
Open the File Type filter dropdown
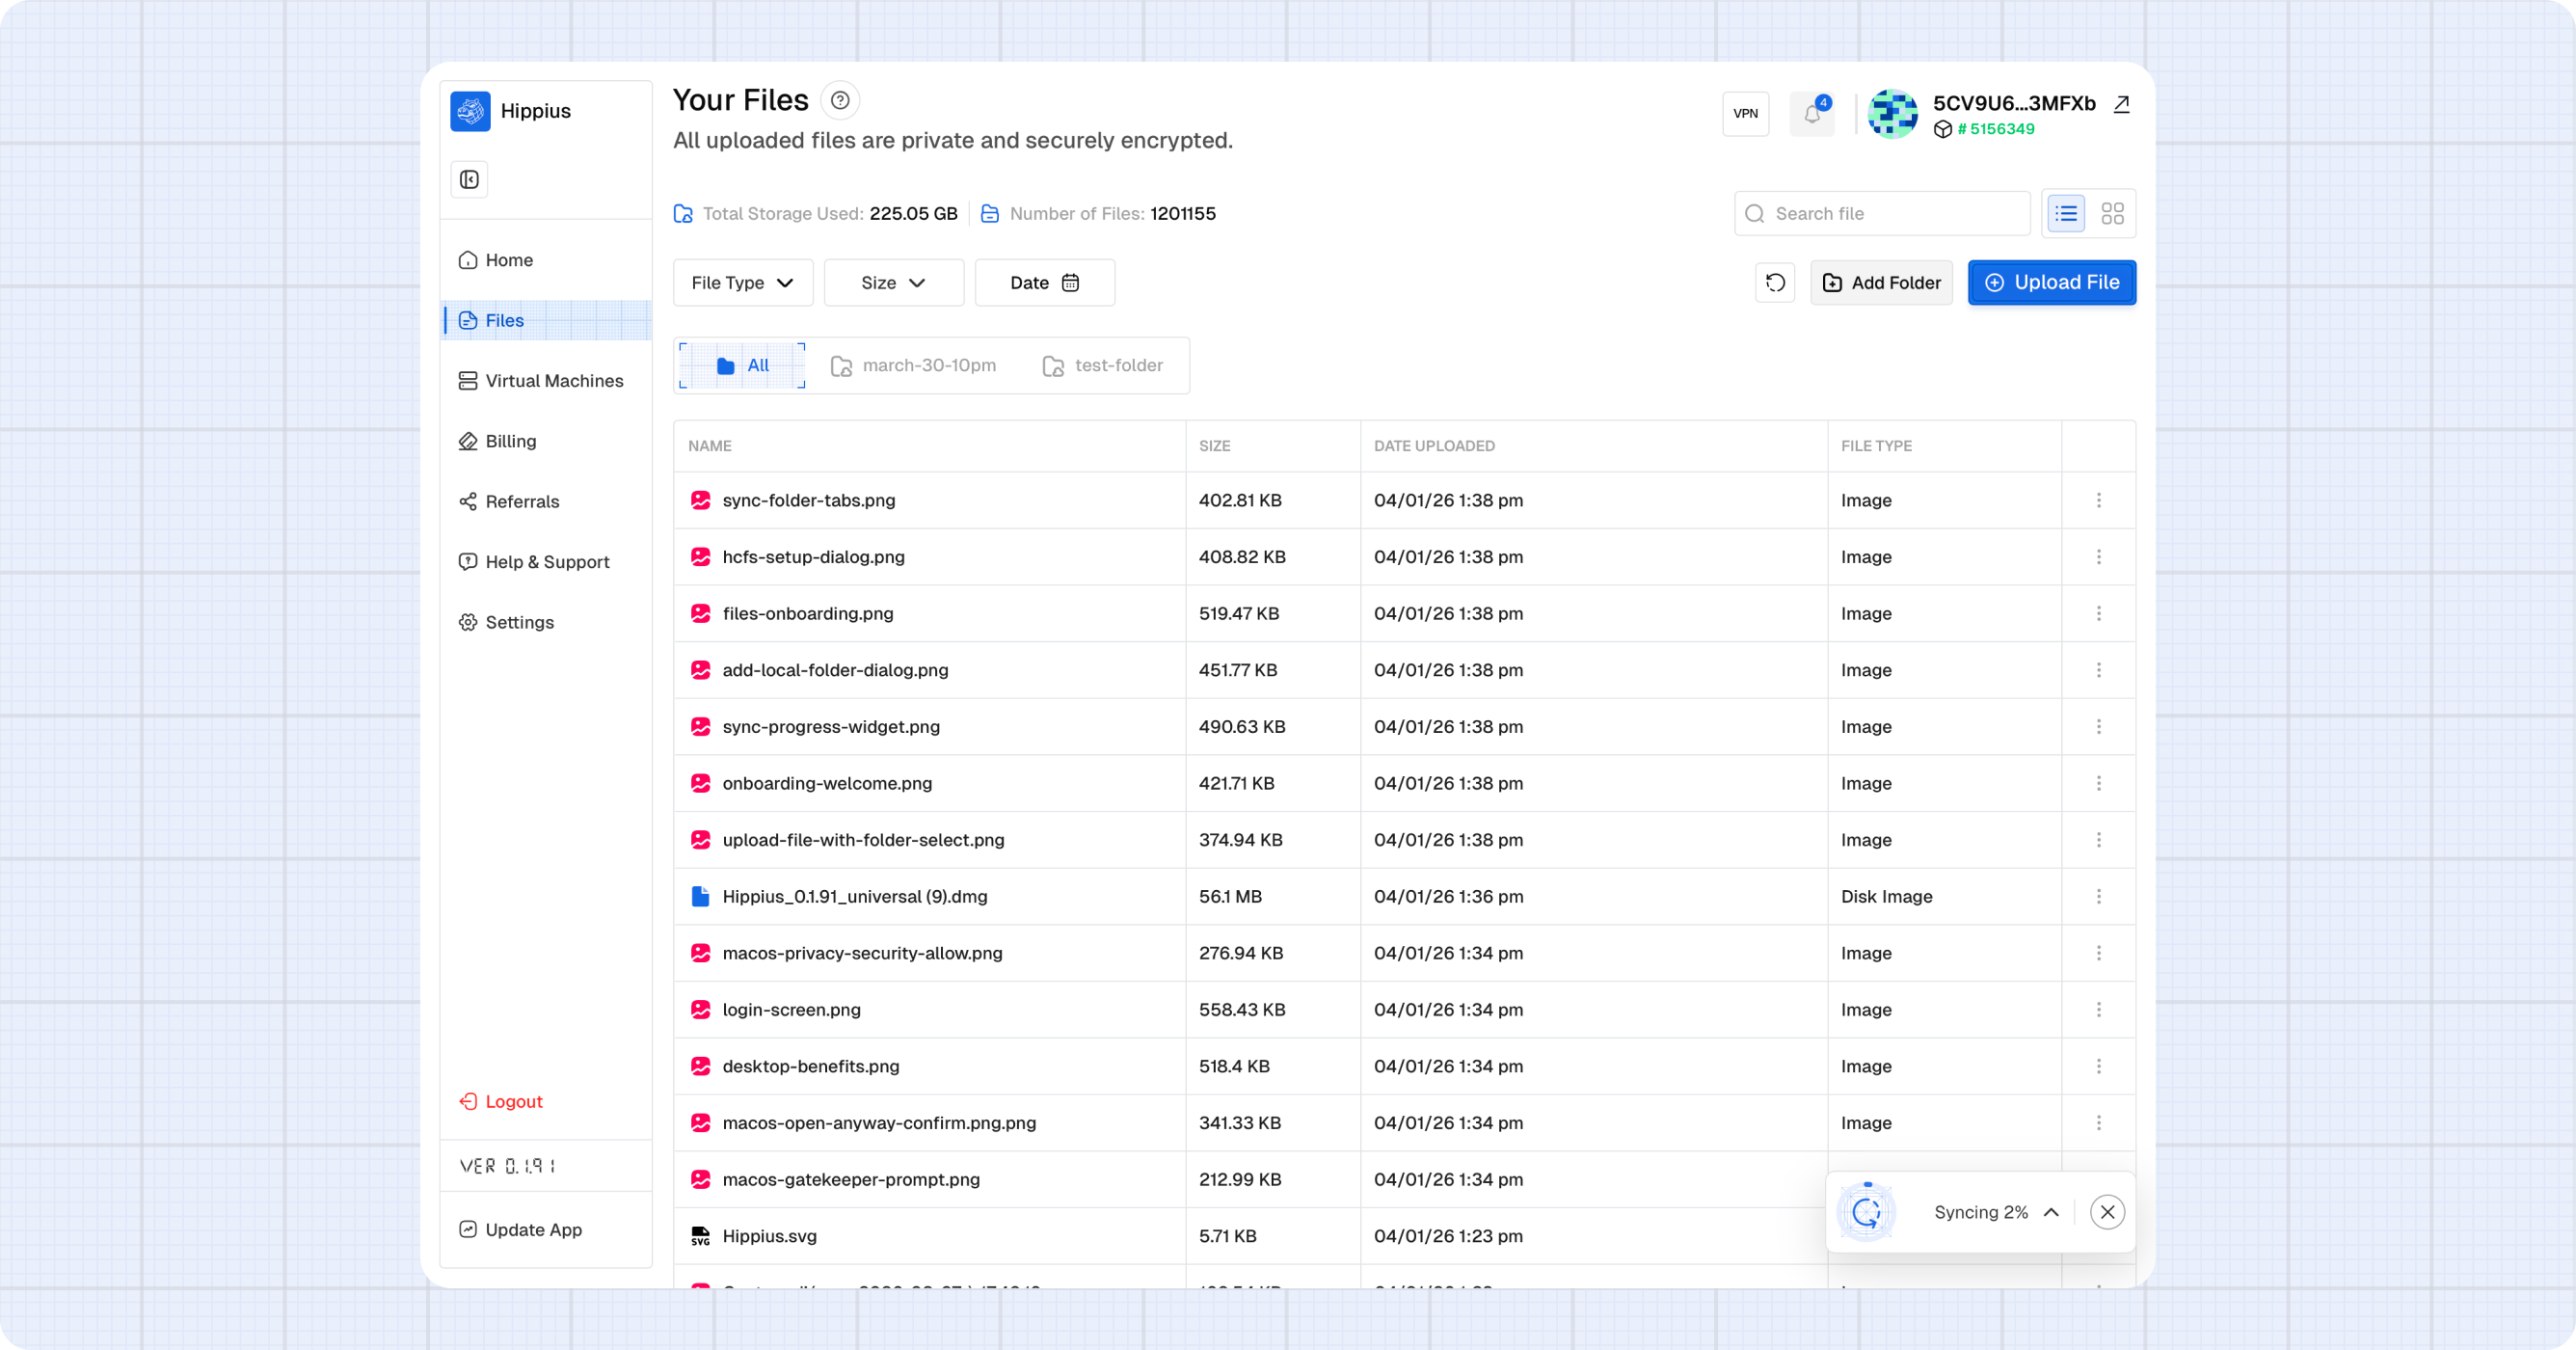tap(742, 283)
